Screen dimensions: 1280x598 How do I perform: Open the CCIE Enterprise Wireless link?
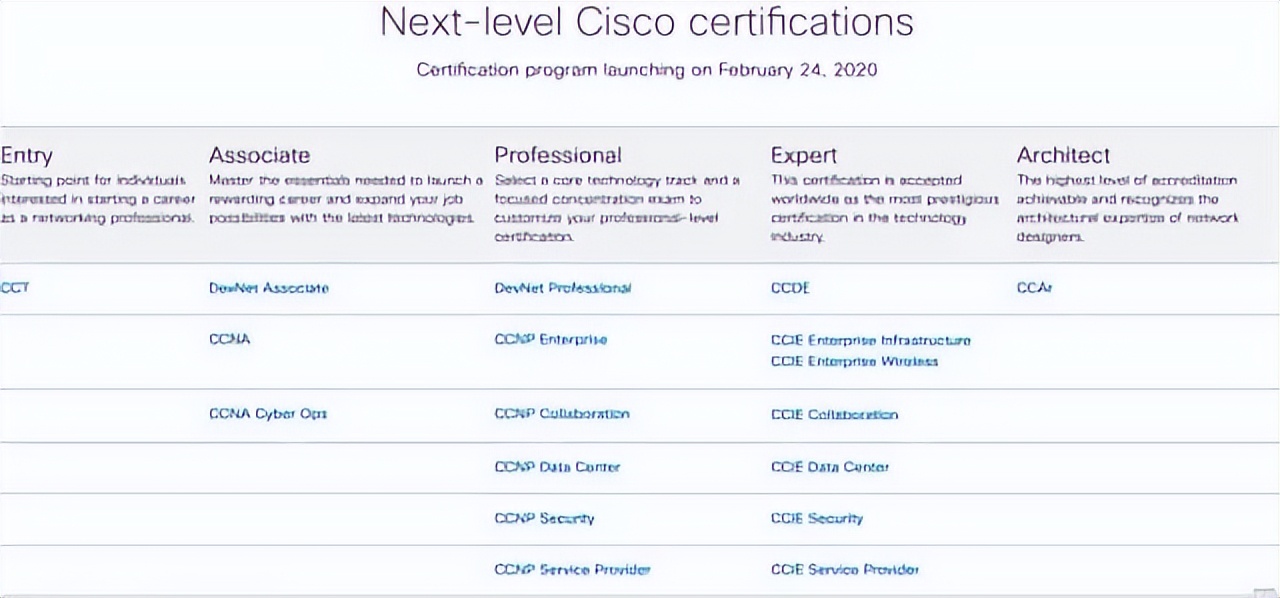pyautogui.click(x=854, y=361)
